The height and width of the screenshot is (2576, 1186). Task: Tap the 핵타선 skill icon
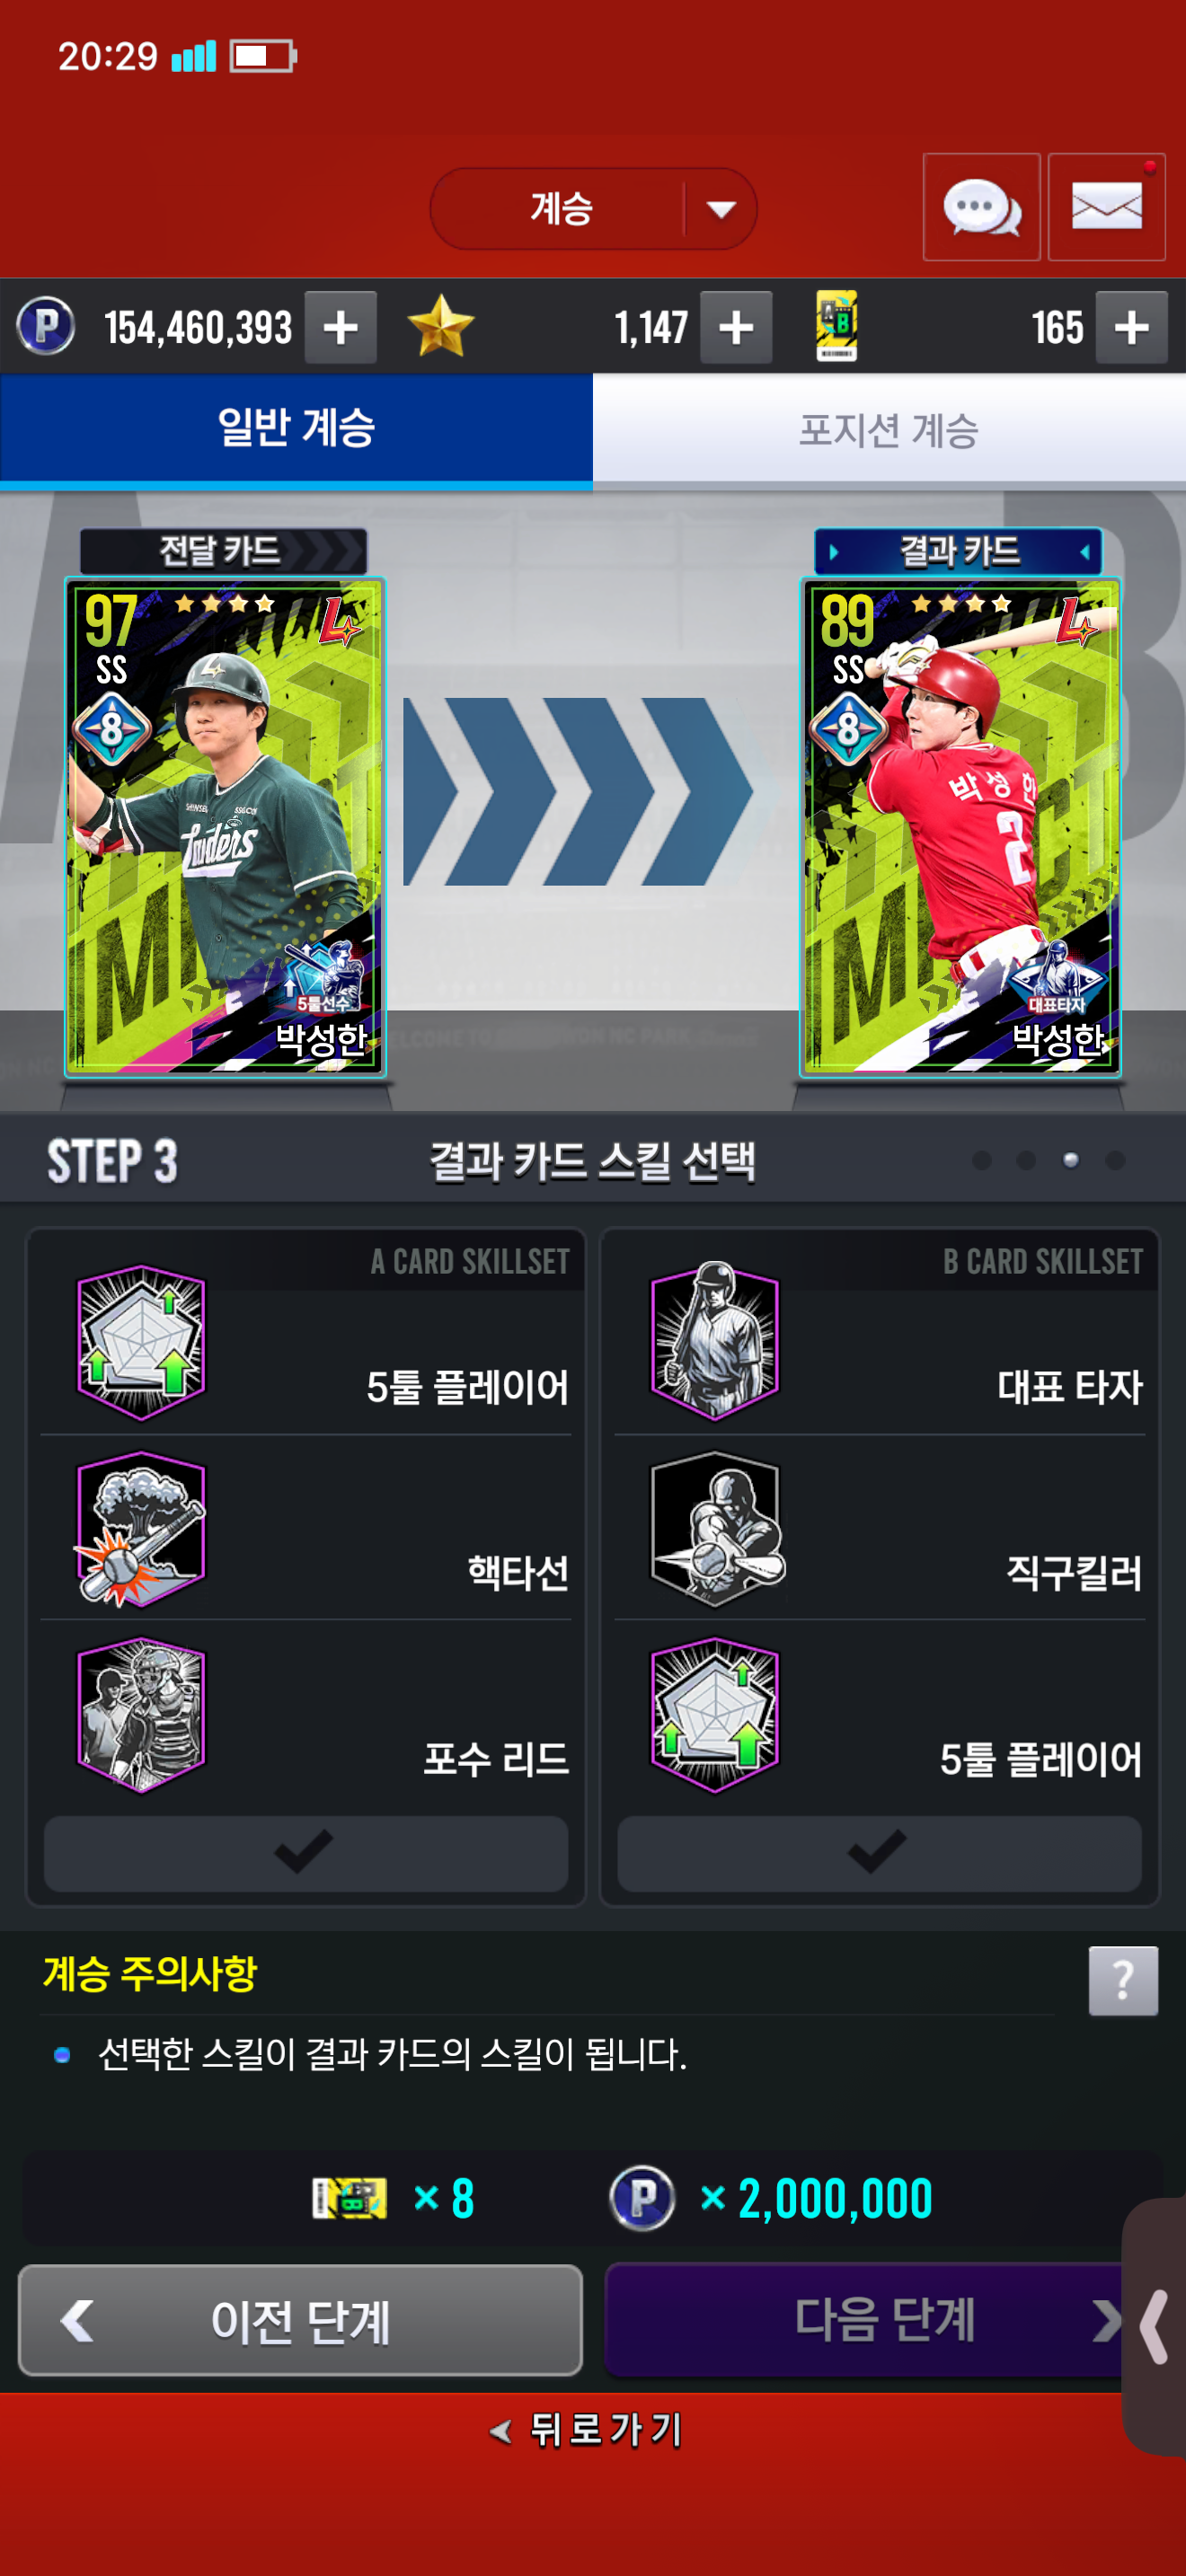[141, 1529]
